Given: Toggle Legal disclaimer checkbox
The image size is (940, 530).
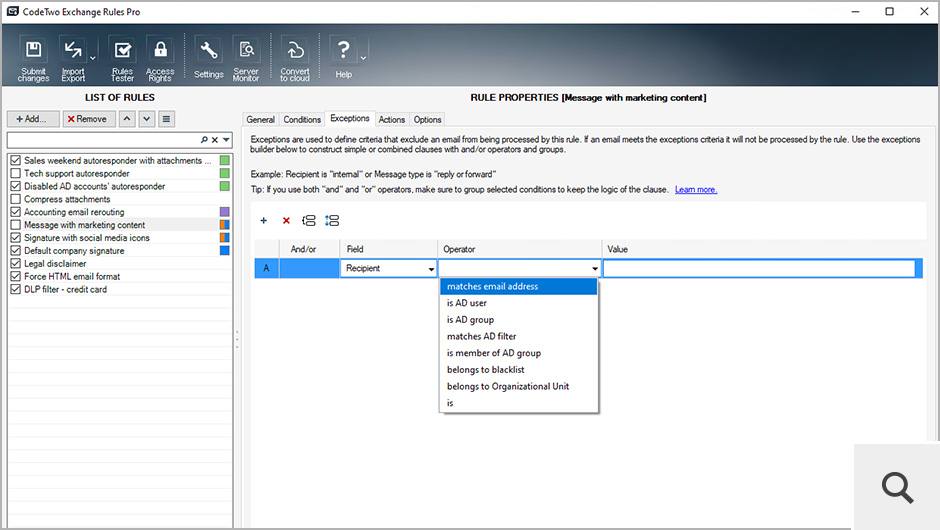Looking at the screenshot, I should [x=16, y=263].
